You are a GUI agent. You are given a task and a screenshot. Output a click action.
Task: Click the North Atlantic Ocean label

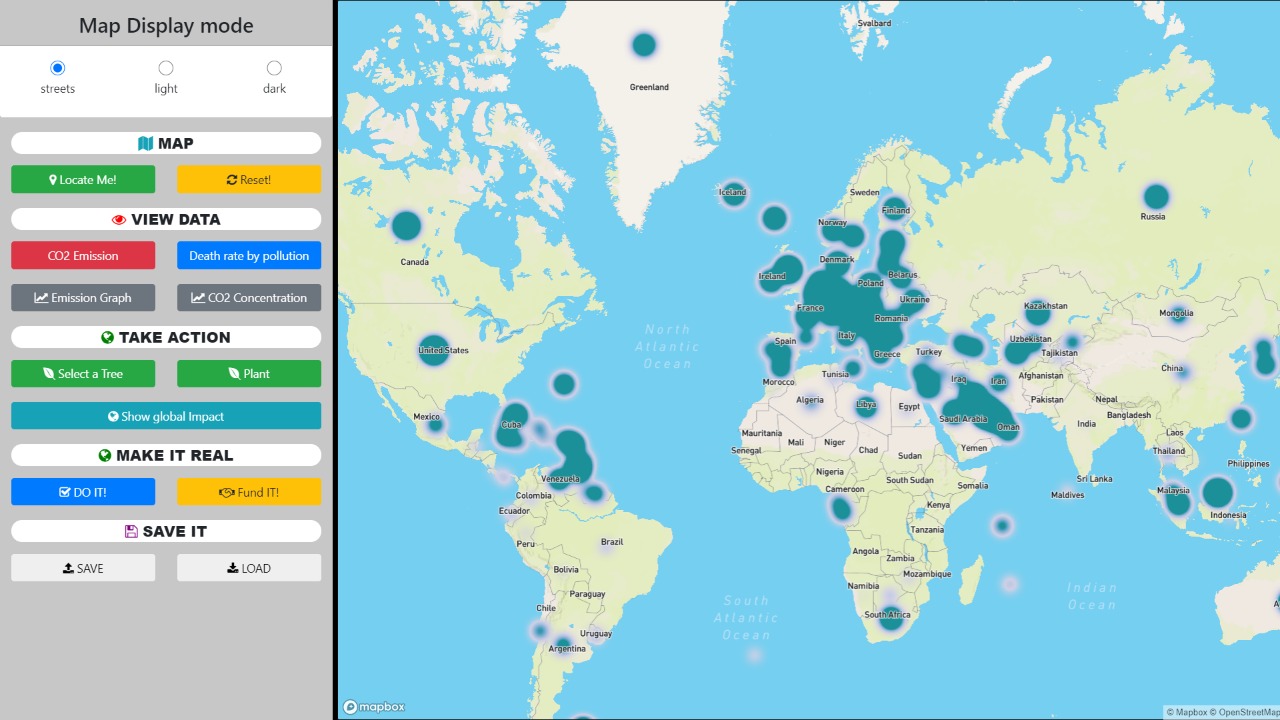pos(667,346)
